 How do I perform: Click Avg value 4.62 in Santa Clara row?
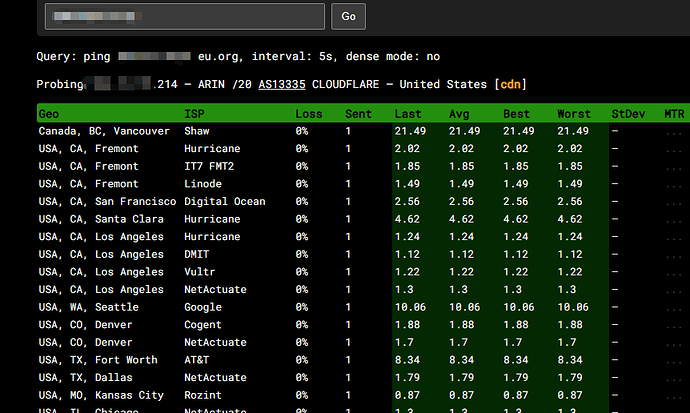[x=461, y=219]
